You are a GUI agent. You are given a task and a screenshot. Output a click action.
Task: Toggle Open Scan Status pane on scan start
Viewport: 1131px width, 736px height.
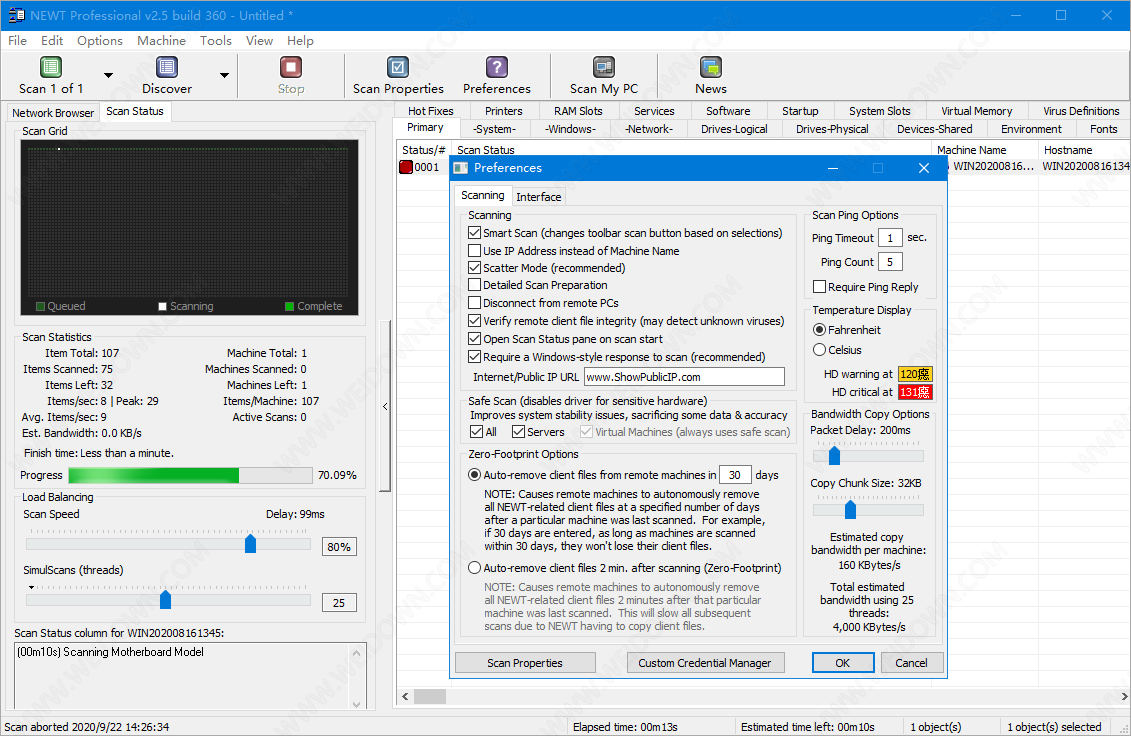coord(475,339)
